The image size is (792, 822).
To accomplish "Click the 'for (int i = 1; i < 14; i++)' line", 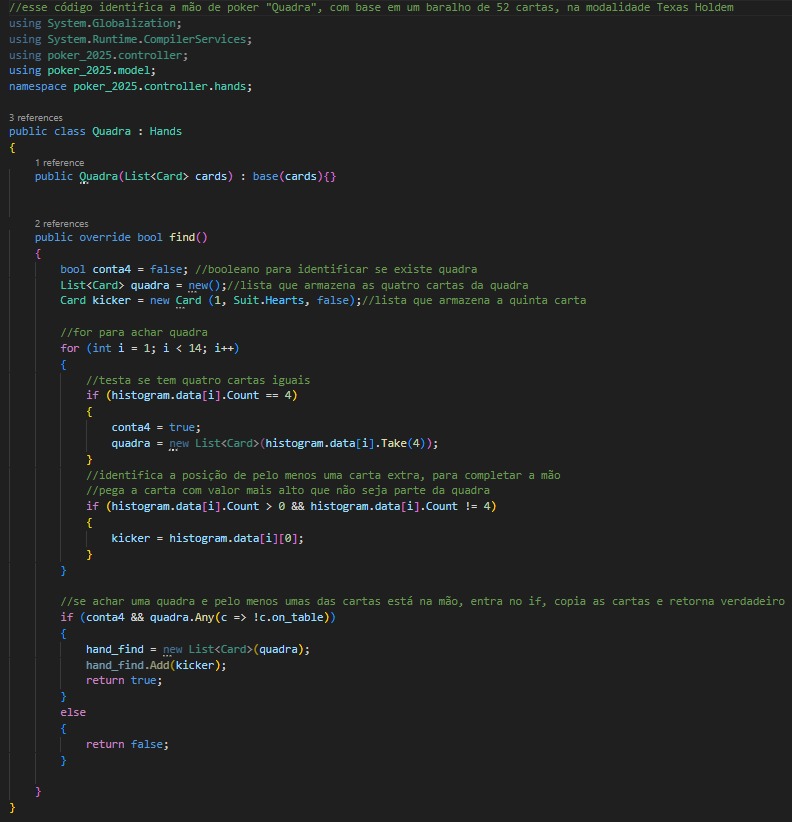I will (149, 348).
